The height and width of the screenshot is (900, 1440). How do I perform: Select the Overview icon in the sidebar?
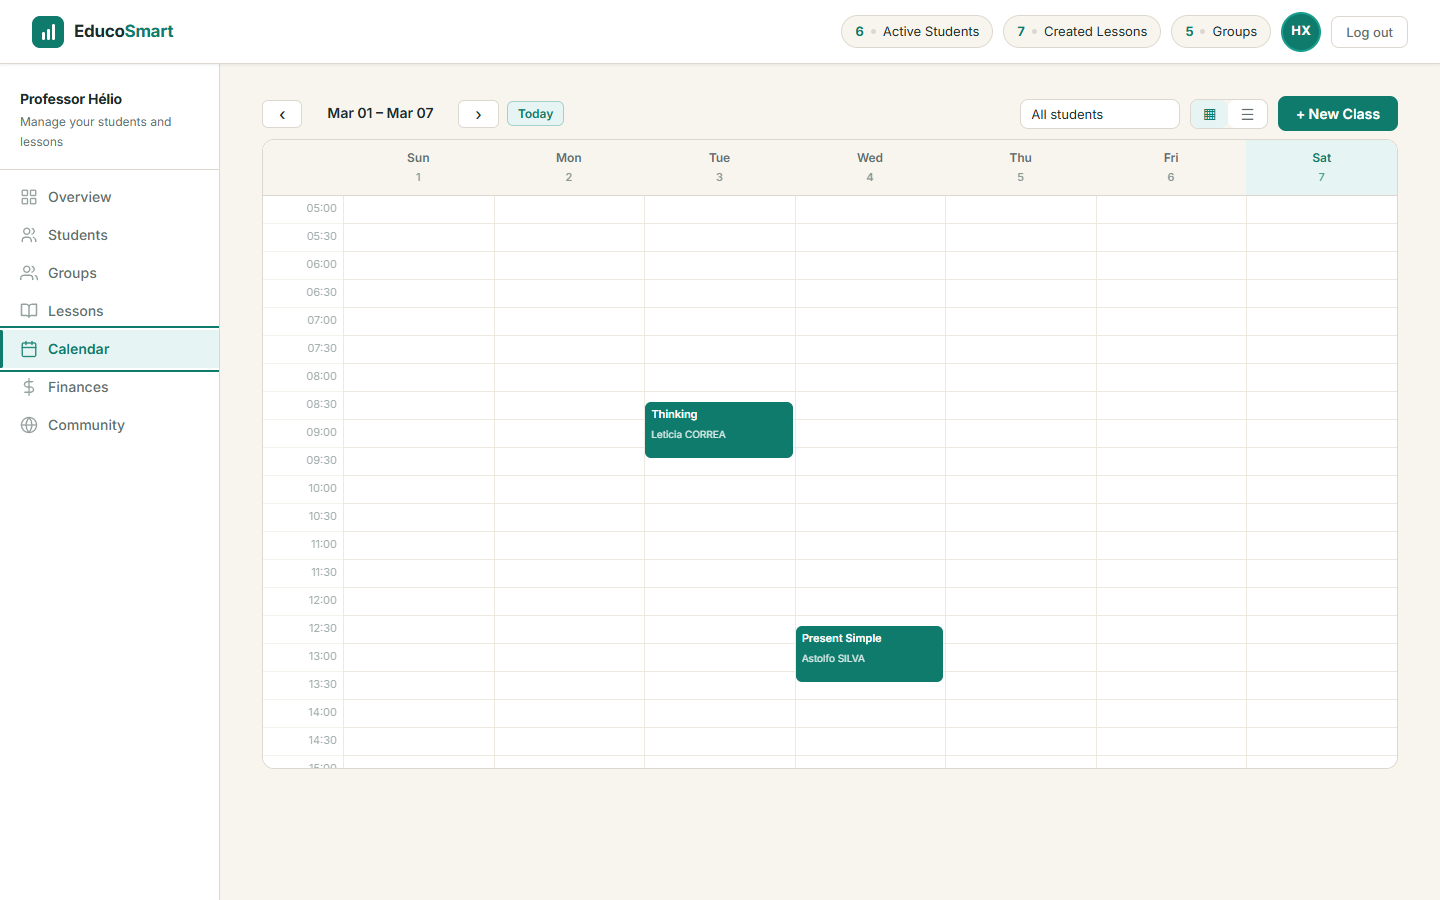31,197
